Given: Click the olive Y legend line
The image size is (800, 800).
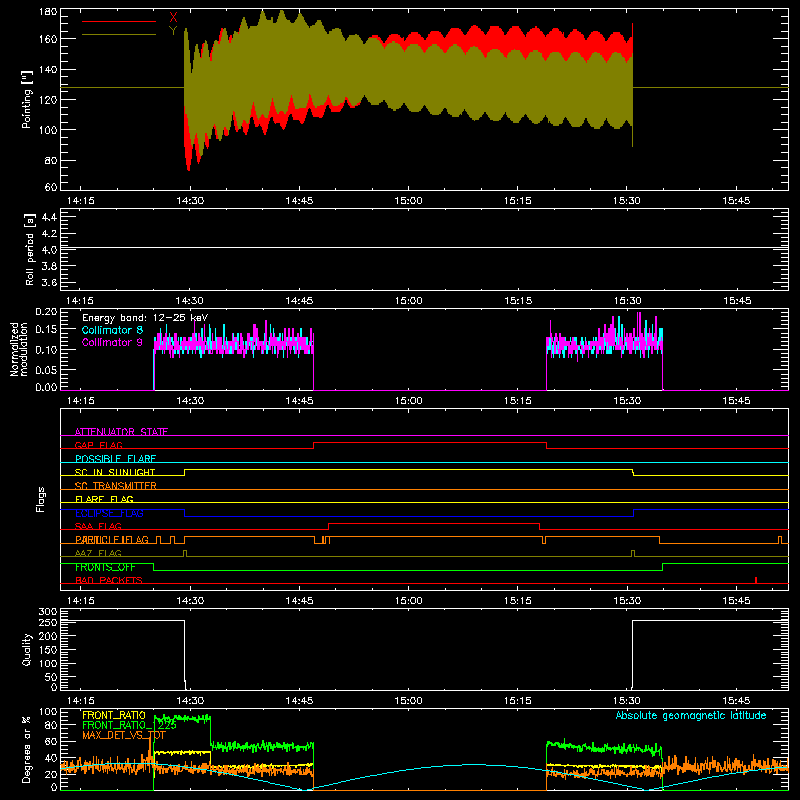Looking at the screenshot, I should point(119,35).
